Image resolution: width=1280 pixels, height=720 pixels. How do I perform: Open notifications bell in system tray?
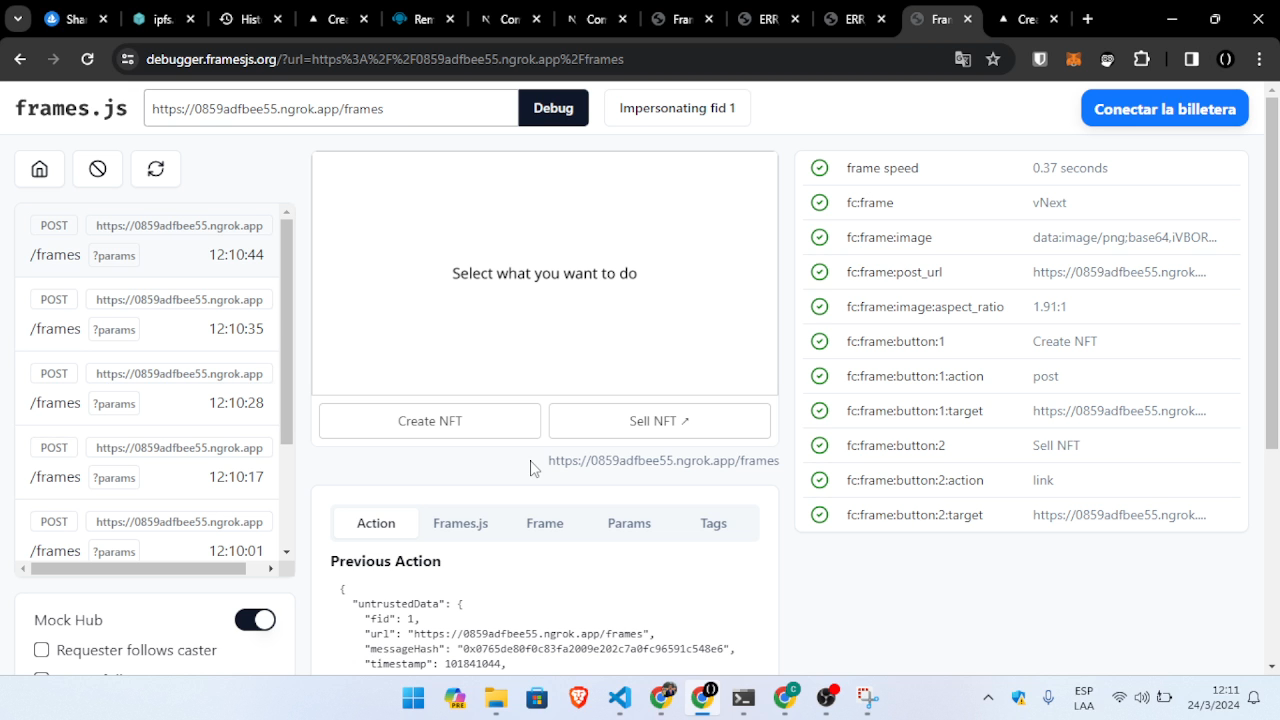(x=1254, y=698)
